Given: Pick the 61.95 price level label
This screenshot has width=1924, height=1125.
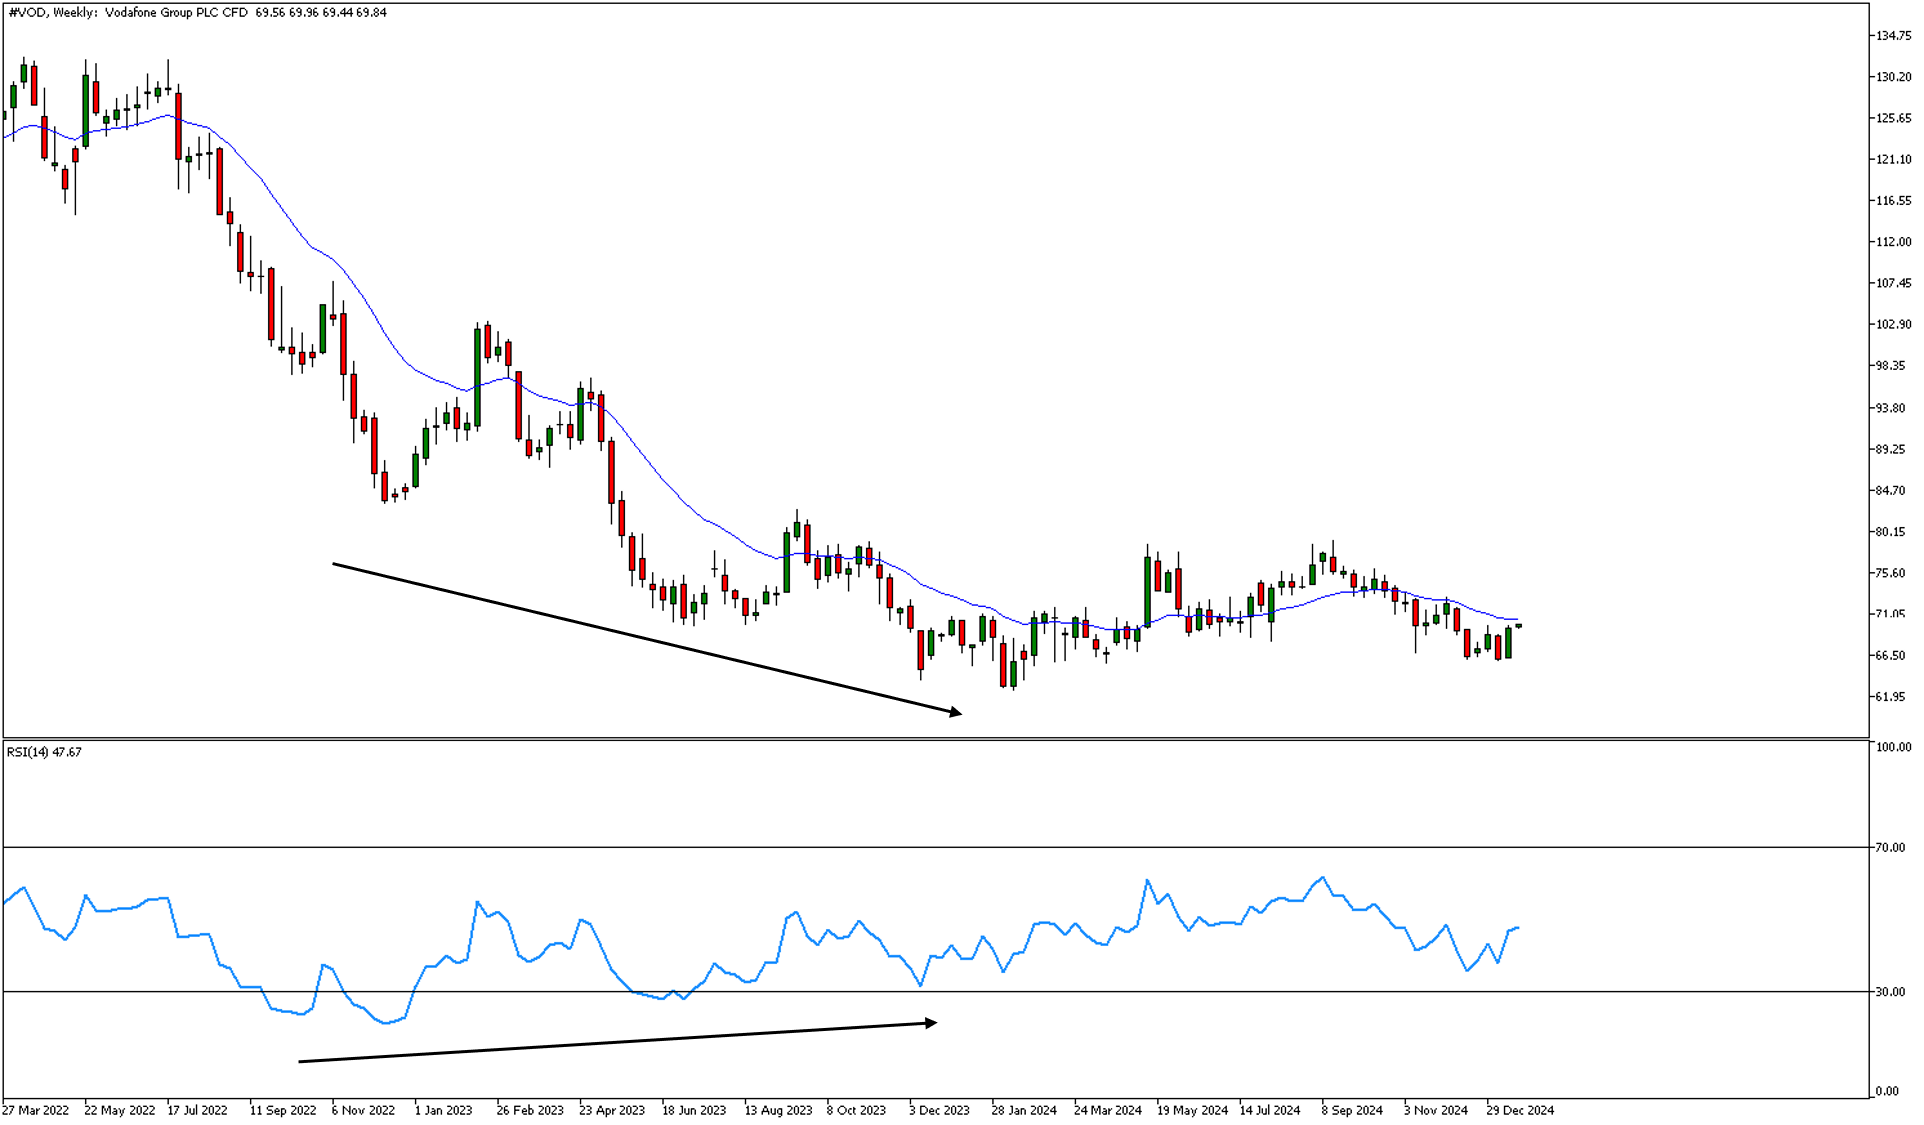Looking at the screenshot, I should pos(1890,697).
